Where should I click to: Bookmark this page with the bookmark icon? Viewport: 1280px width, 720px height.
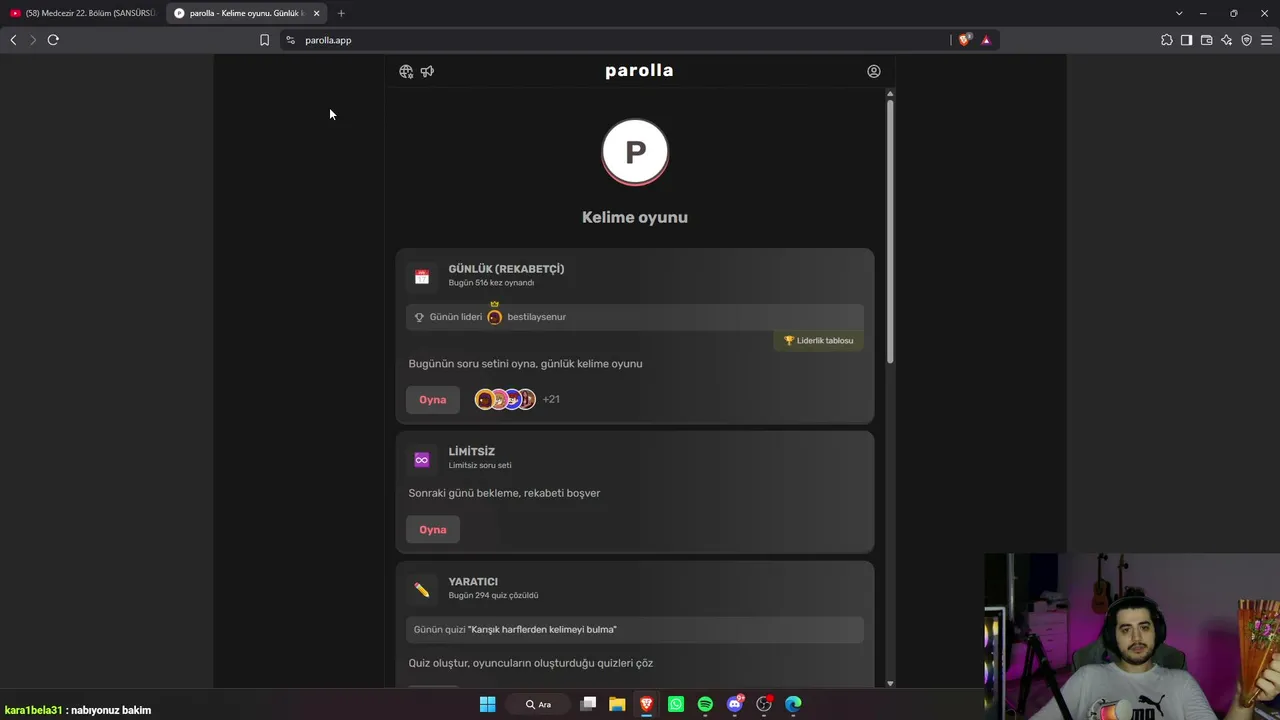coord(264,40)
